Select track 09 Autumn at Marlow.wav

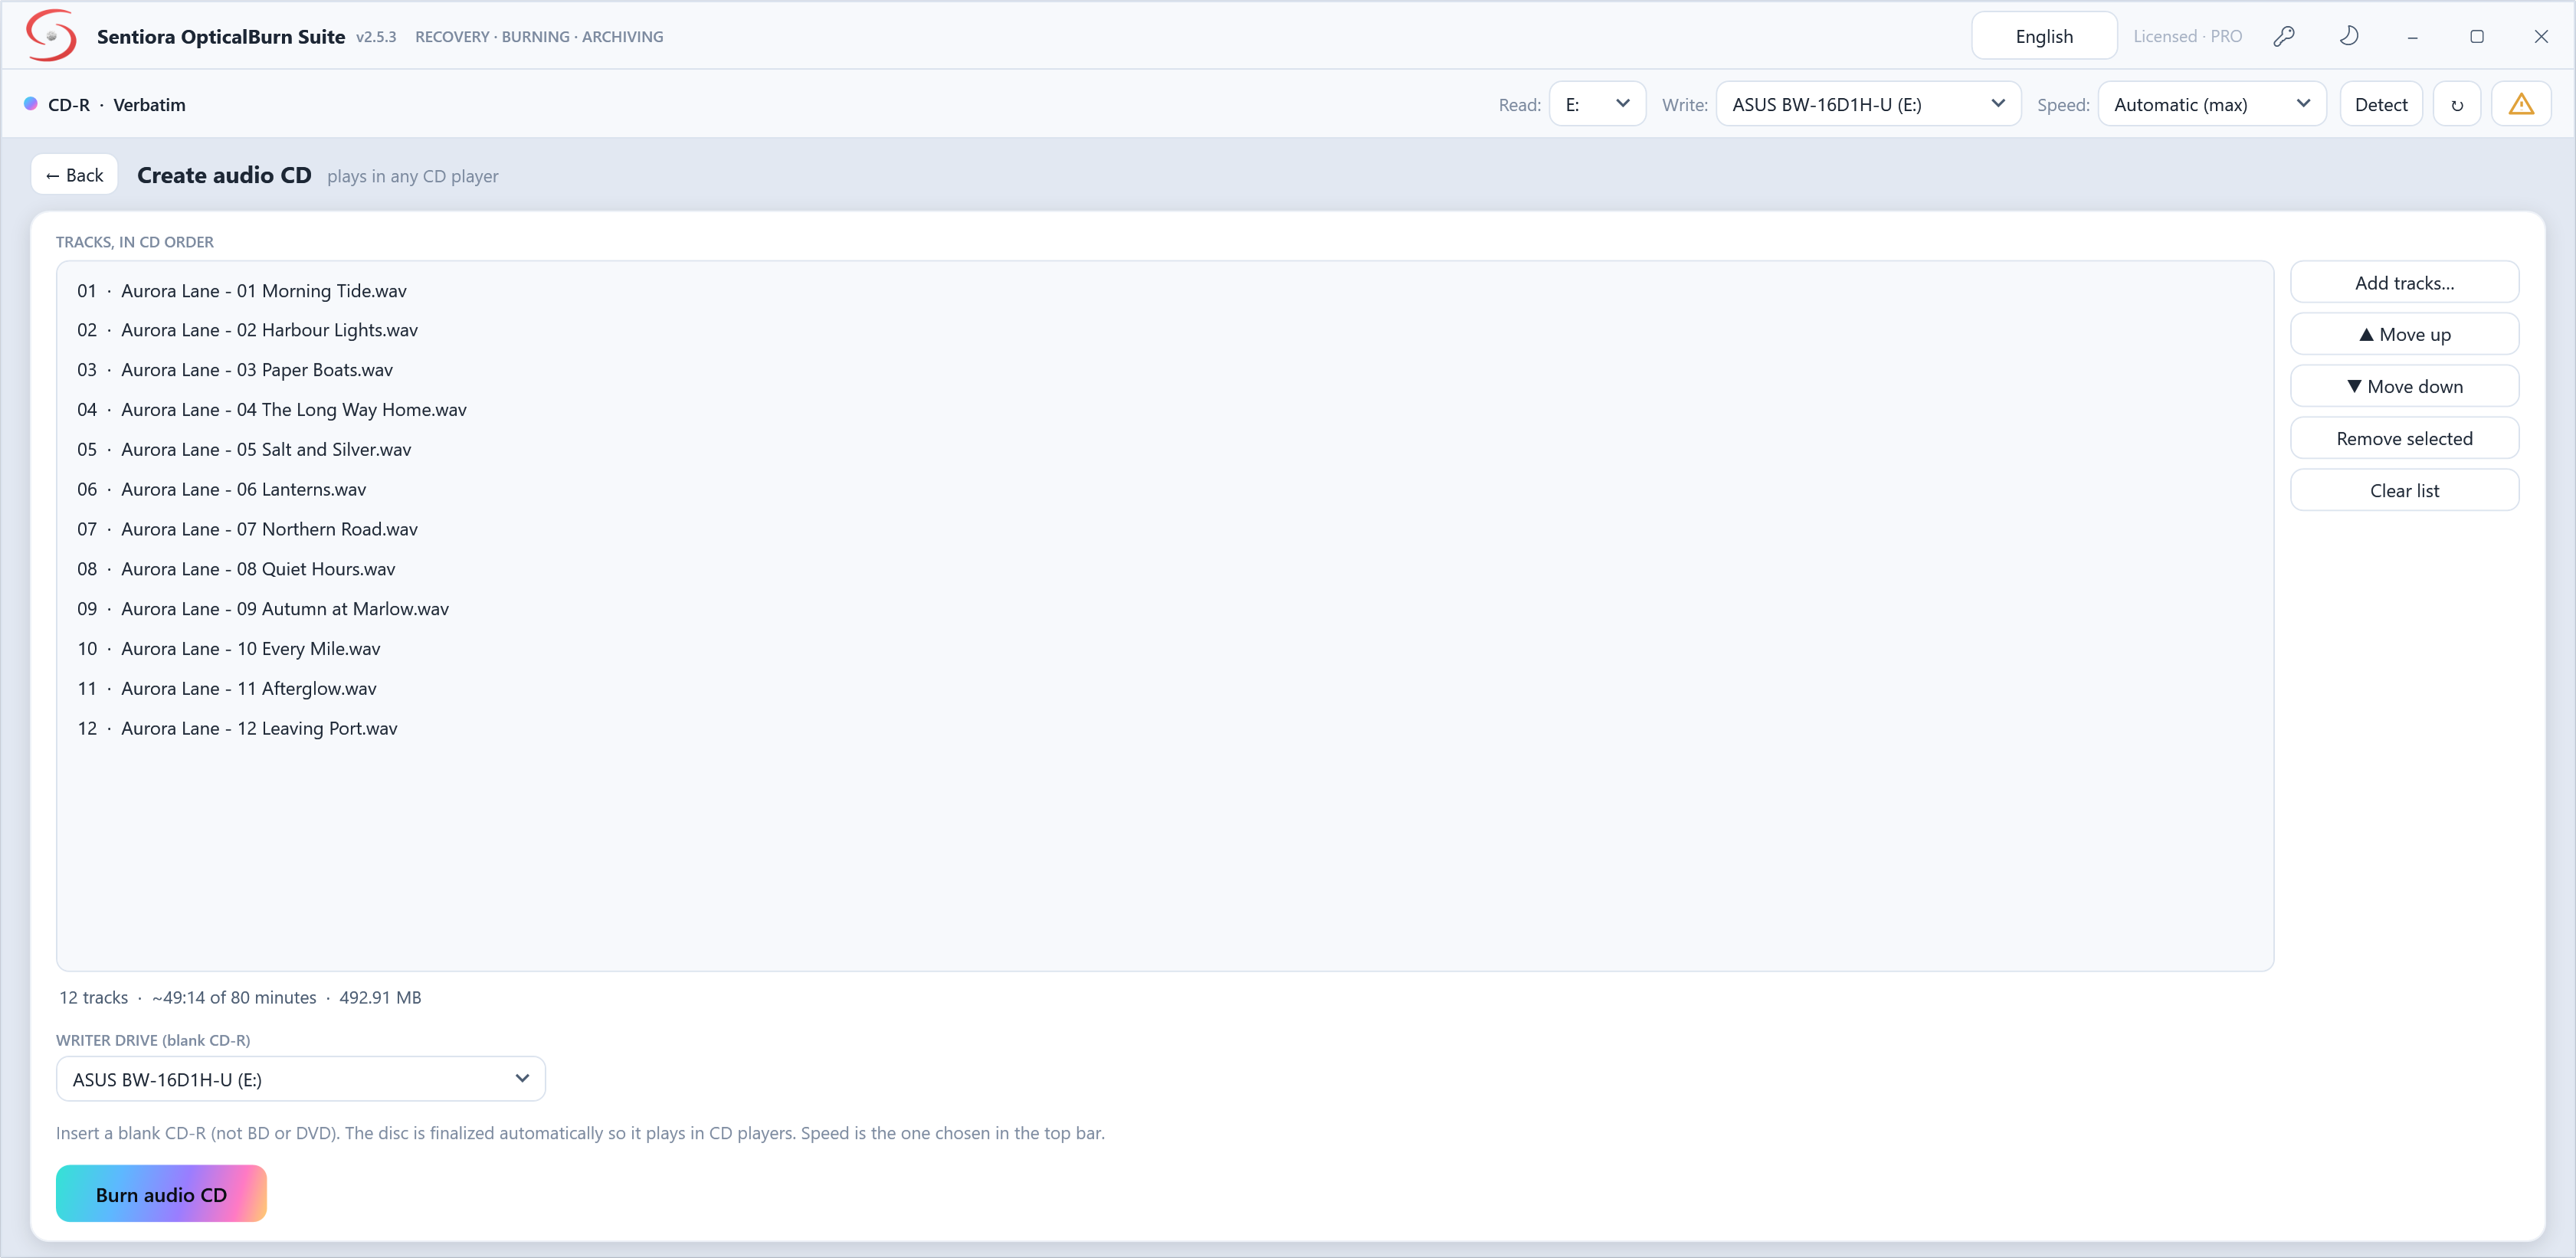point(1165,609)
